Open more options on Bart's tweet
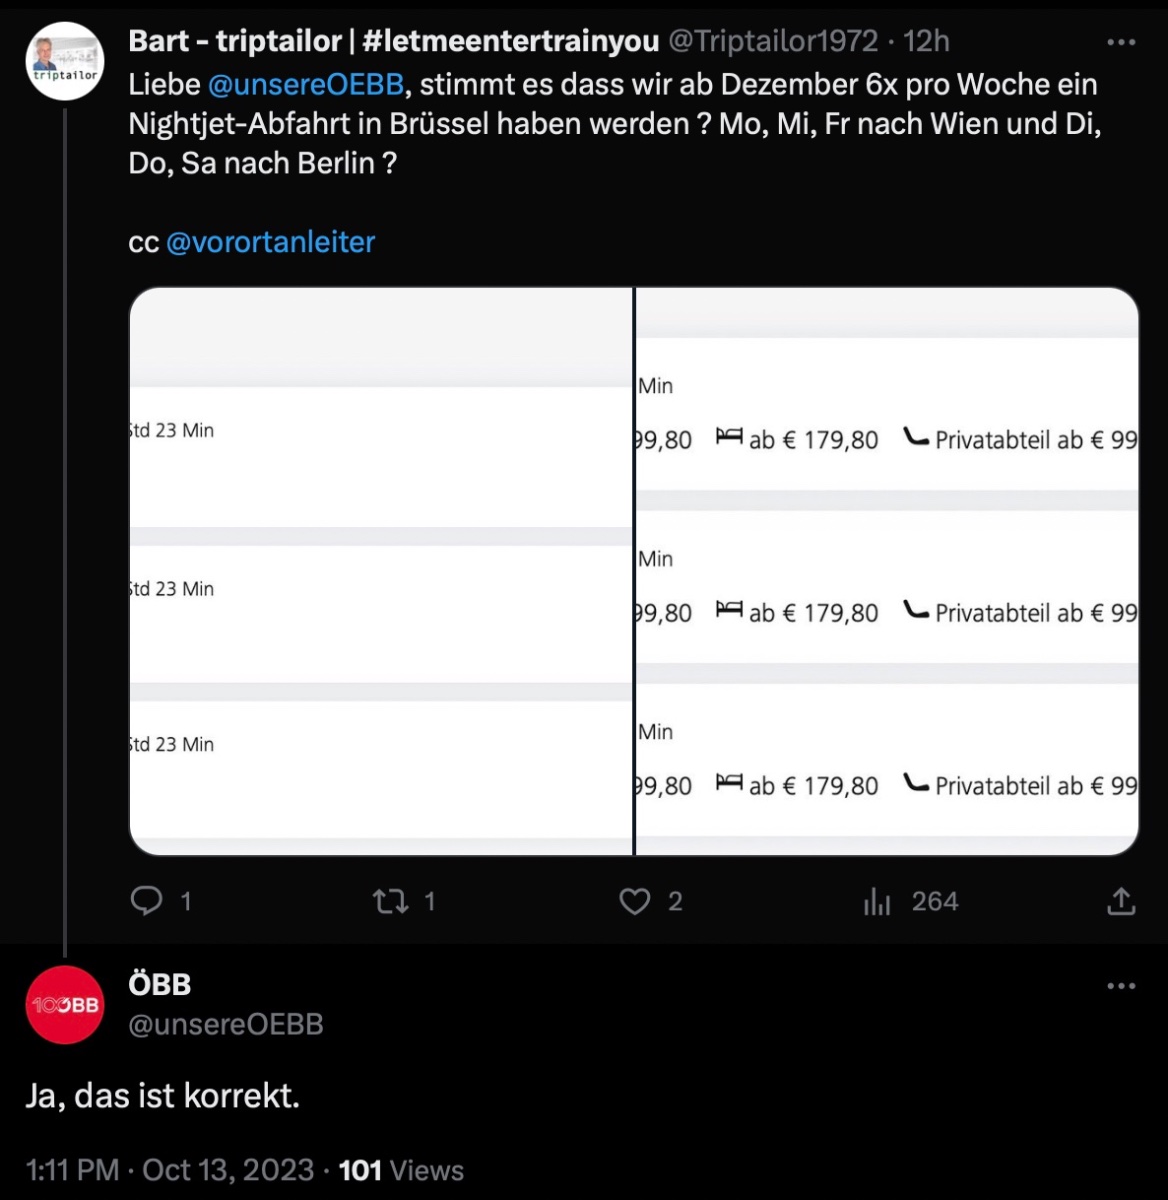The height and width of the screenshot is (1200, 1168). click(x=1121, y=43)
